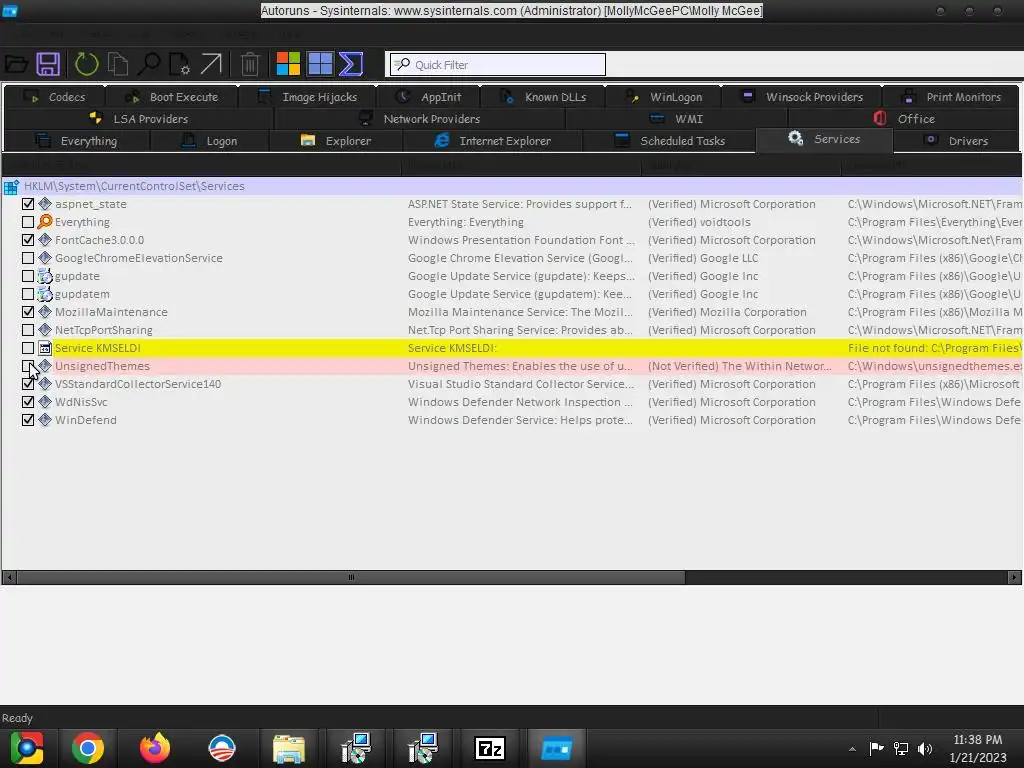
Task: Switch to the Image Hijacks tab
Action: (308, 97)
